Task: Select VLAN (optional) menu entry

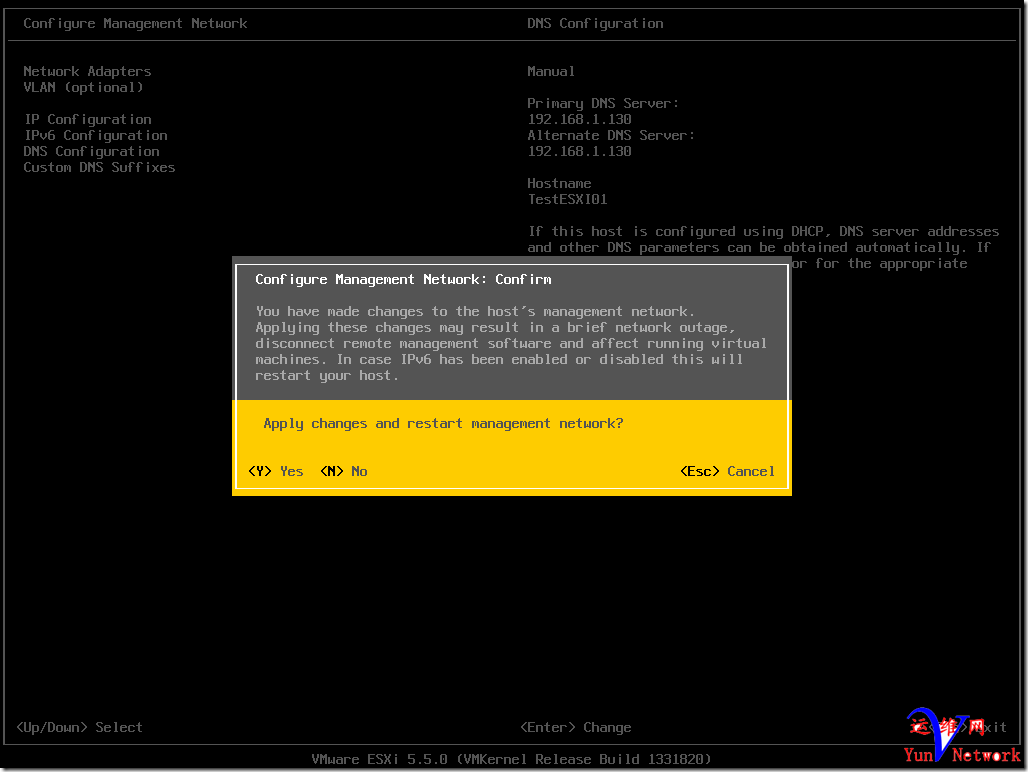Action: 83,87
